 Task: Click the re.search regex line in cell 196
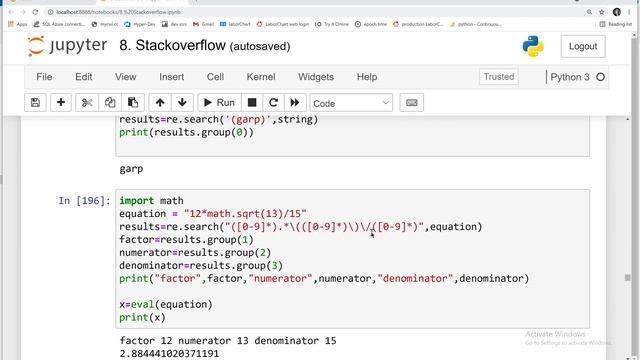(300, 227)
